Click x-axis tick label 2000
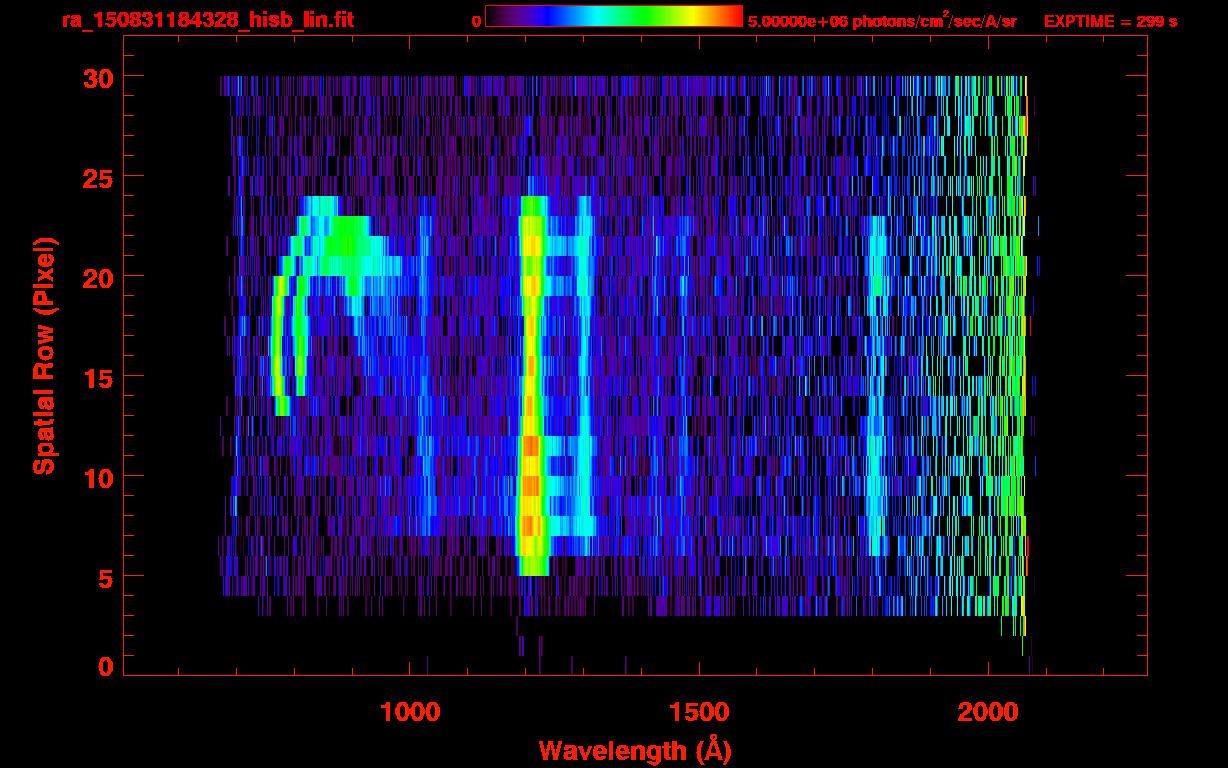Screen dimensions: 1228x768 point(987,712)
